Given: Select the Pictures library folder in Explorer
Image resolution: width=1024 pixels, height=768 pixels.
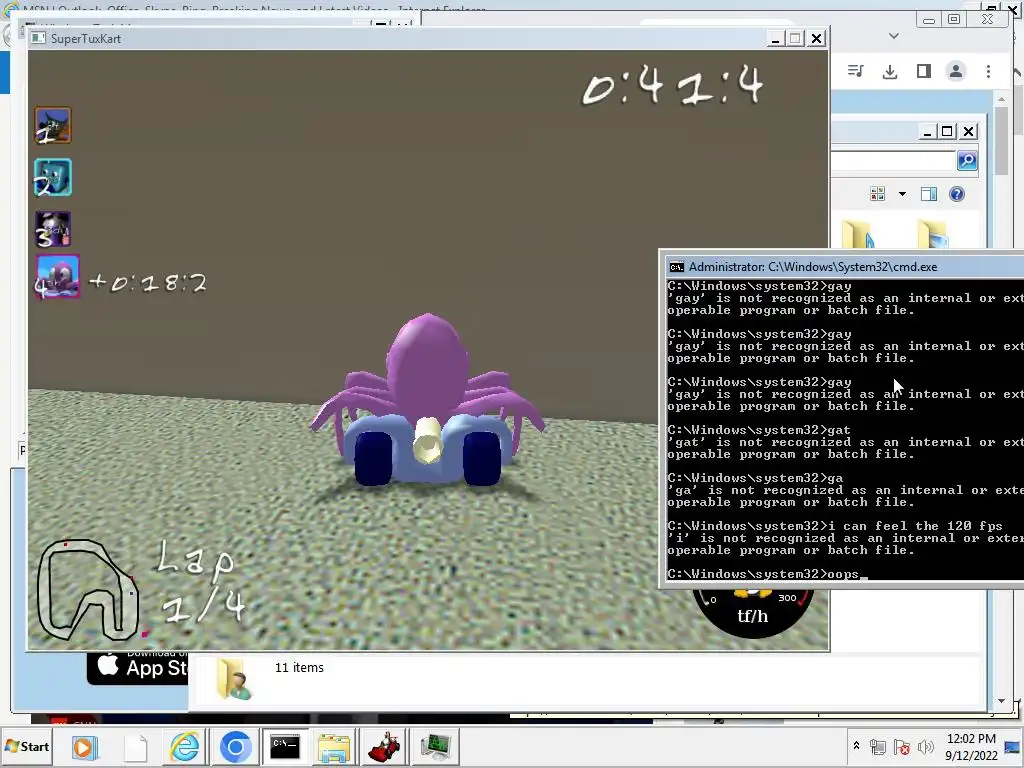Looking at the screenshot, I should [933, 235].
